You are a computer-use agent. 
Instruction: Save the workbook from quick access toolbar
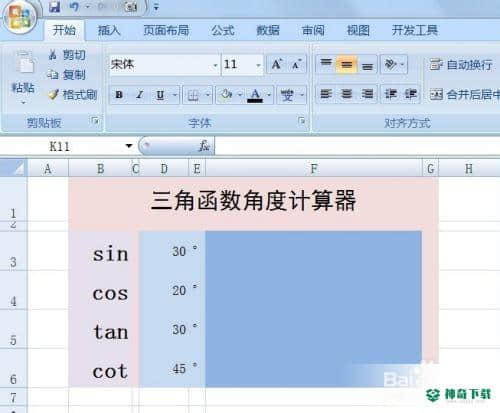pyautogui.click(x=54, y=7)
